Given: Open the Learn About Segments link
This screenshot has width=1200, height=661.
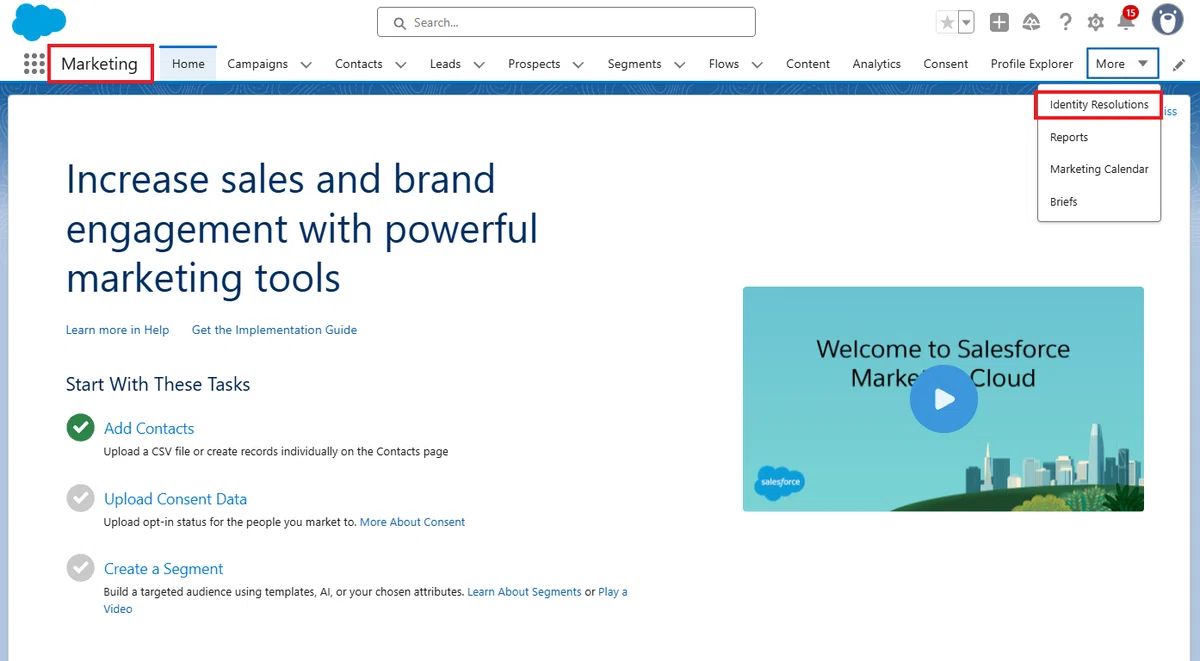Looking at the screenshot, I should tap(524, 592).
